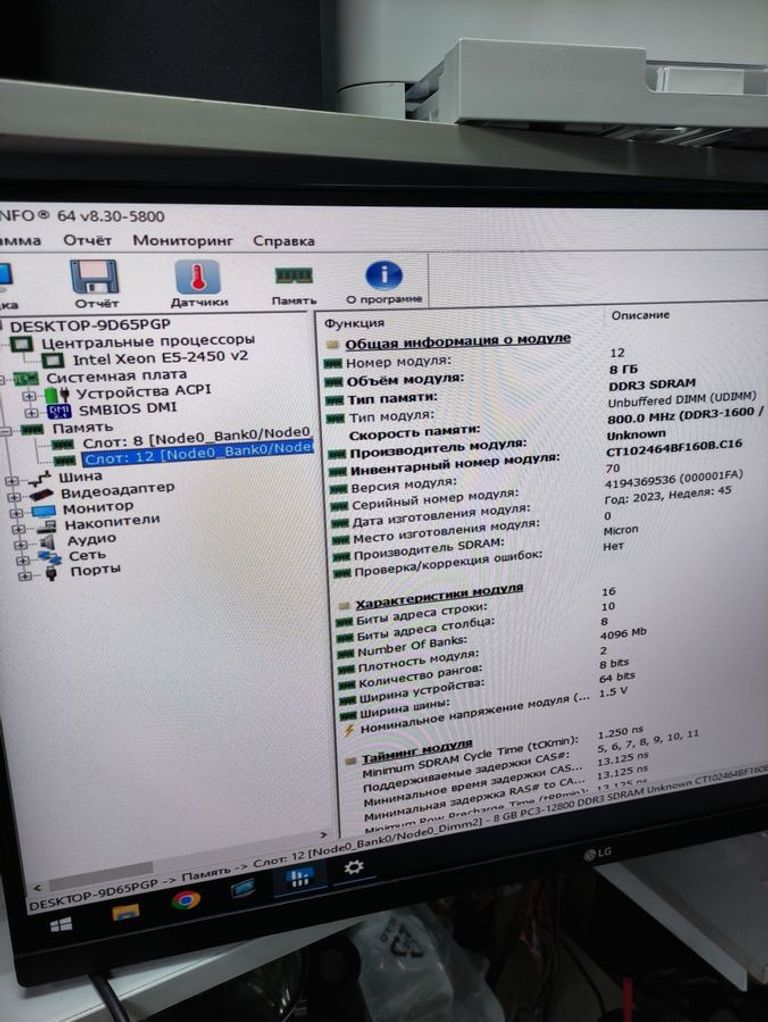Click the SMBIOS DMI chip icon
The height and width of the screenshot is (1022, 768).
pos(59,411)
